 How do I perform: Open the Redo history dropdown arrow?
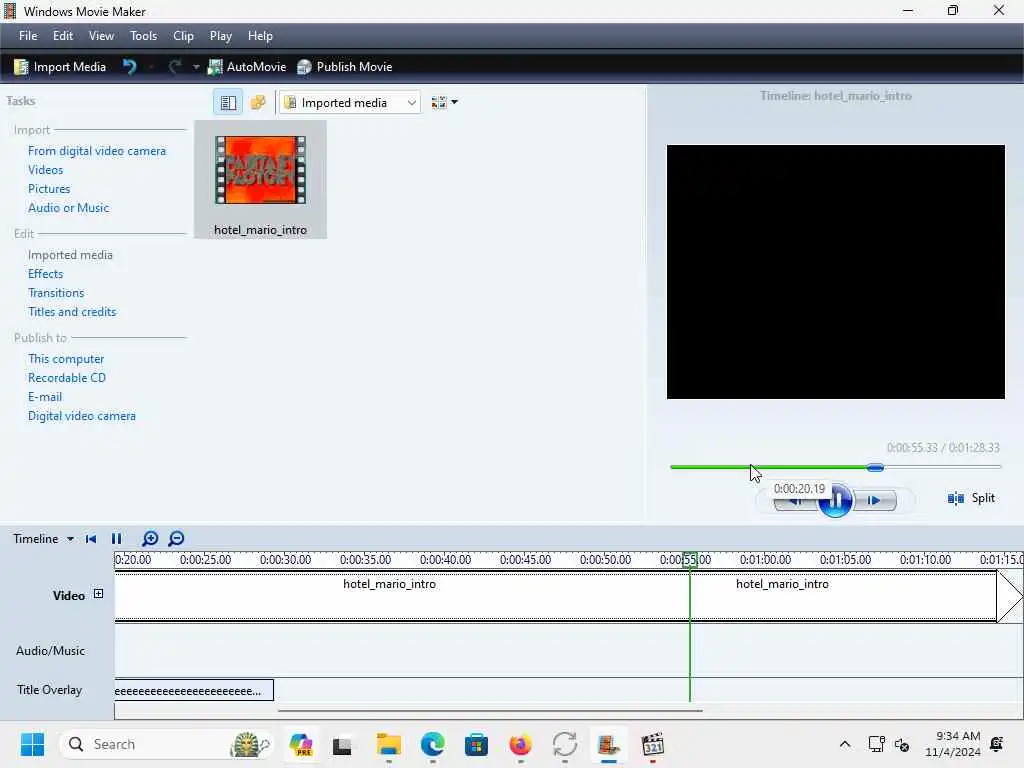click(195, 67)
